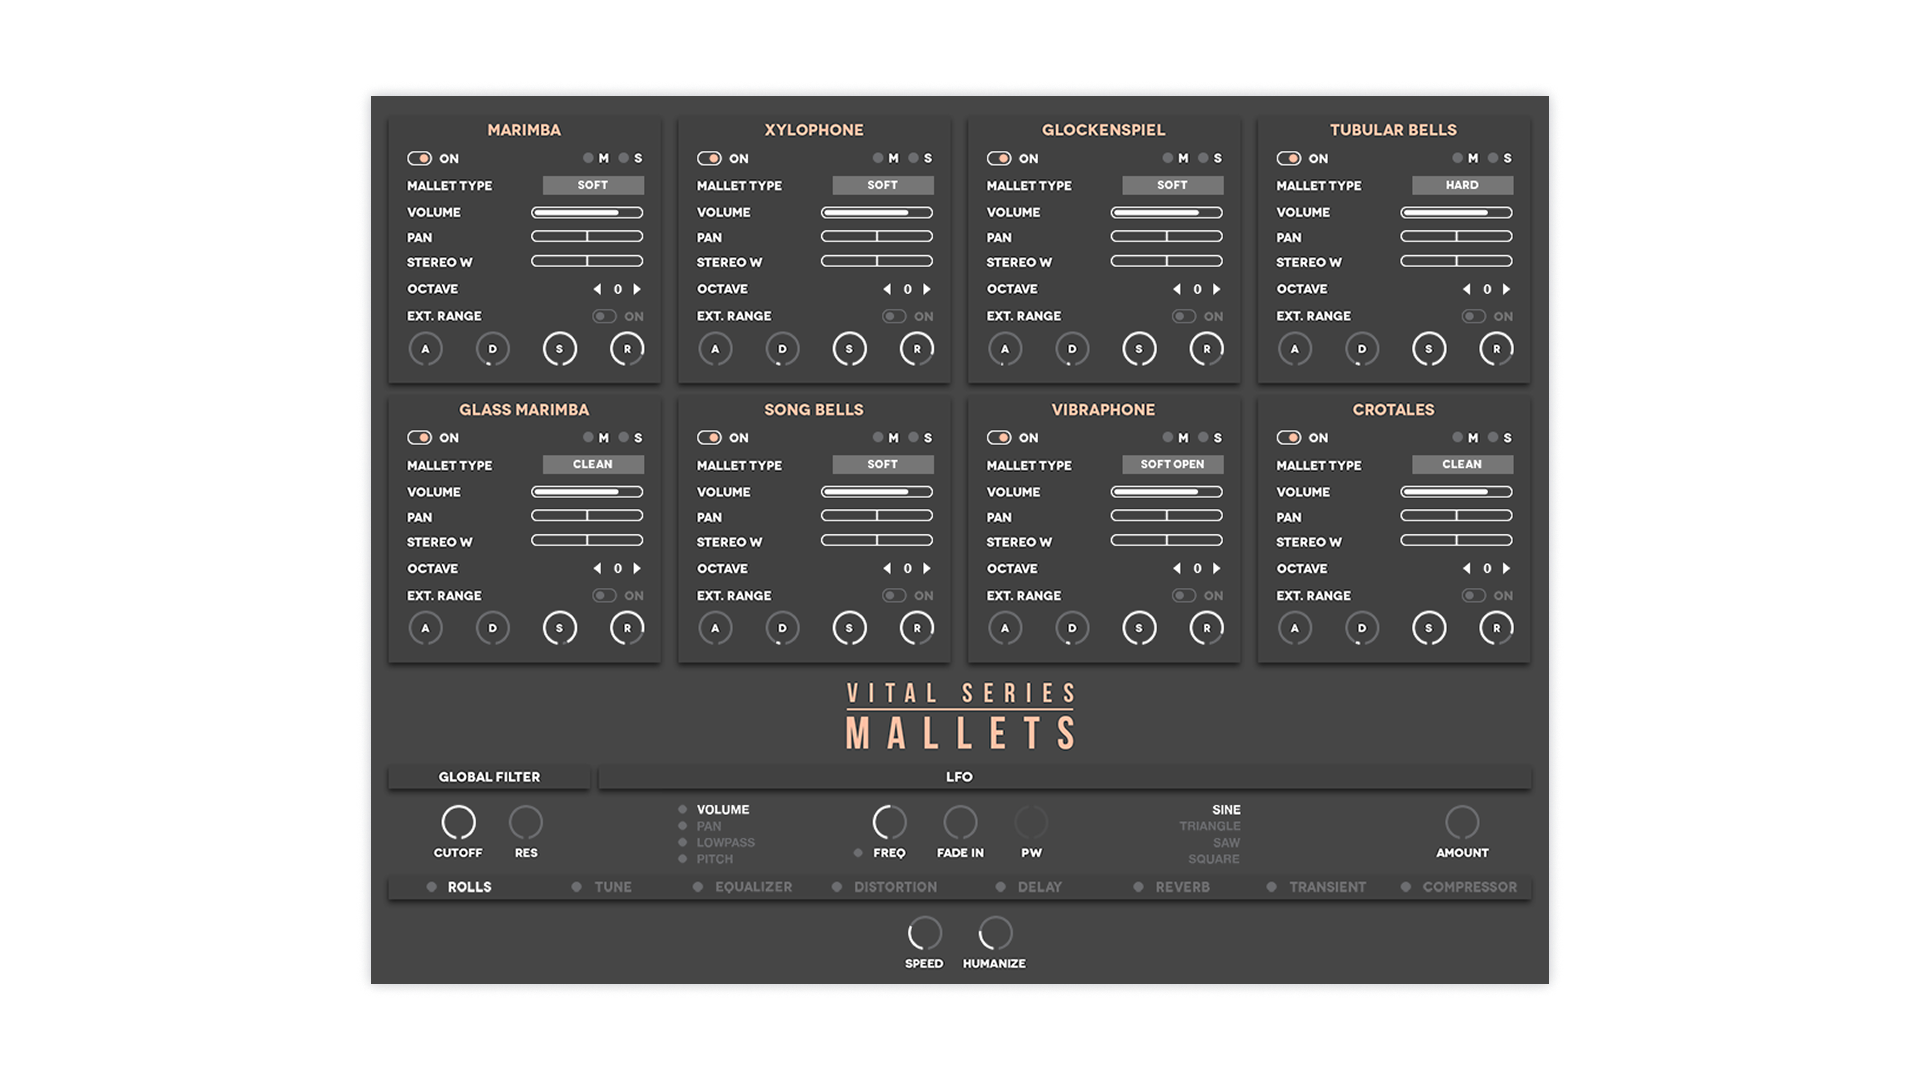Click the Xylophone Decay knob

pos(782,349)
